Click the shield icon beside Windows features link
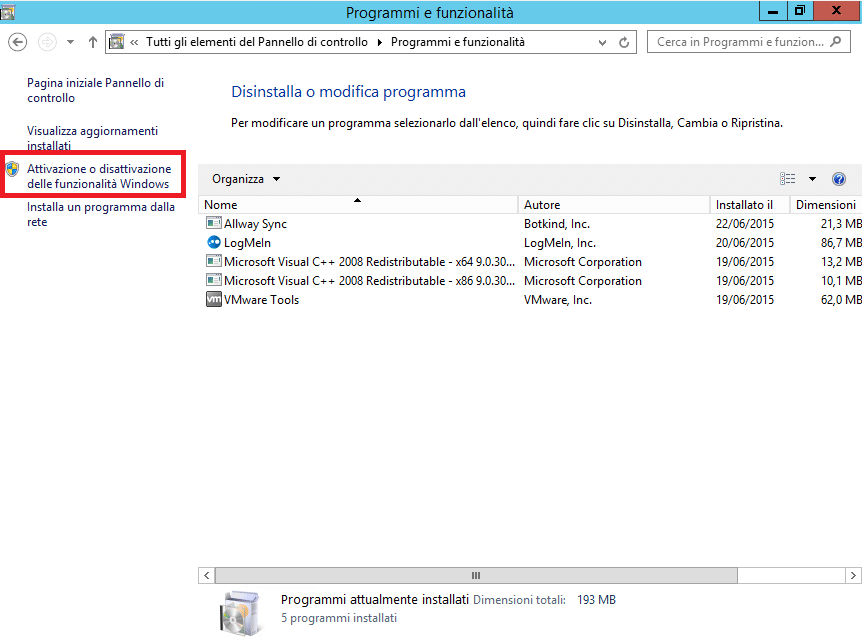 point(13,169)
